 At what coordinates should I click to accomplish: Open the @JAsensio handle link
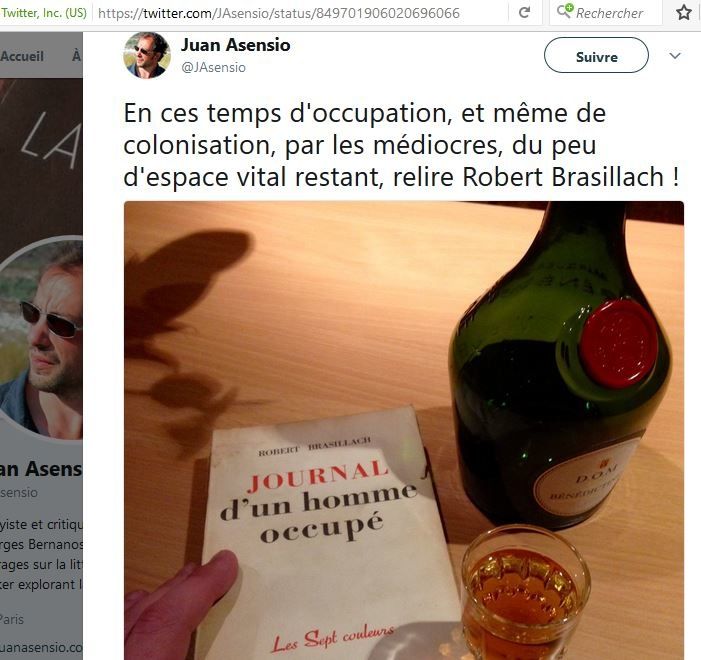(213, 67)
